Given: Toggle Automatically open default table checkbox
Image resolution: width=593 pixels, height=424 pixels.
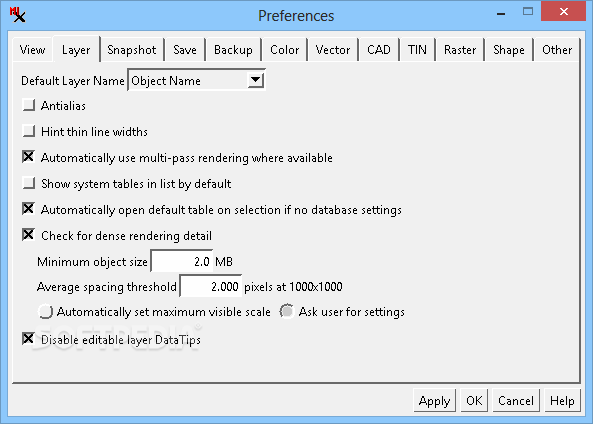Looking at the screenshot, I should (x=29, y=209).
